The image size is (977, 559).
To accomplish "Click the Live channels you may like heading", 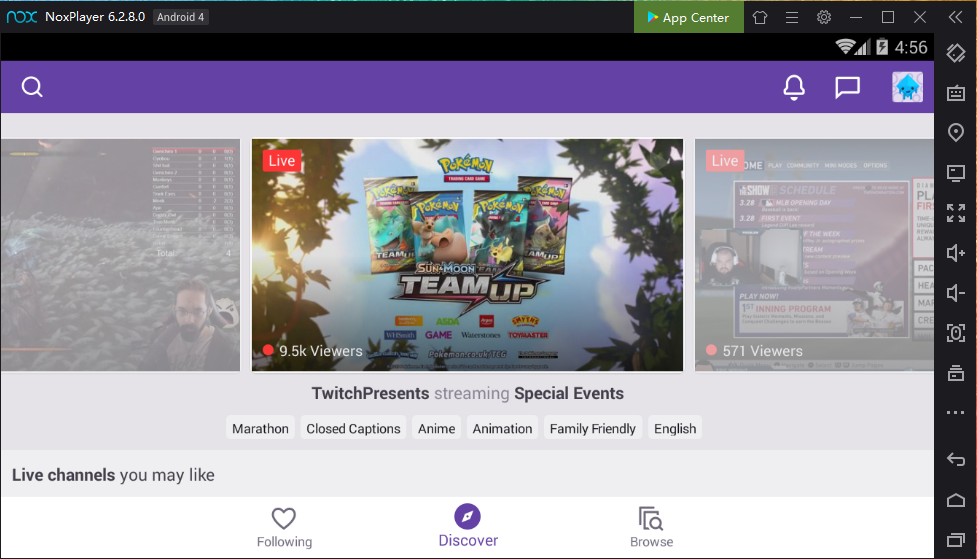I will (113, 475).
